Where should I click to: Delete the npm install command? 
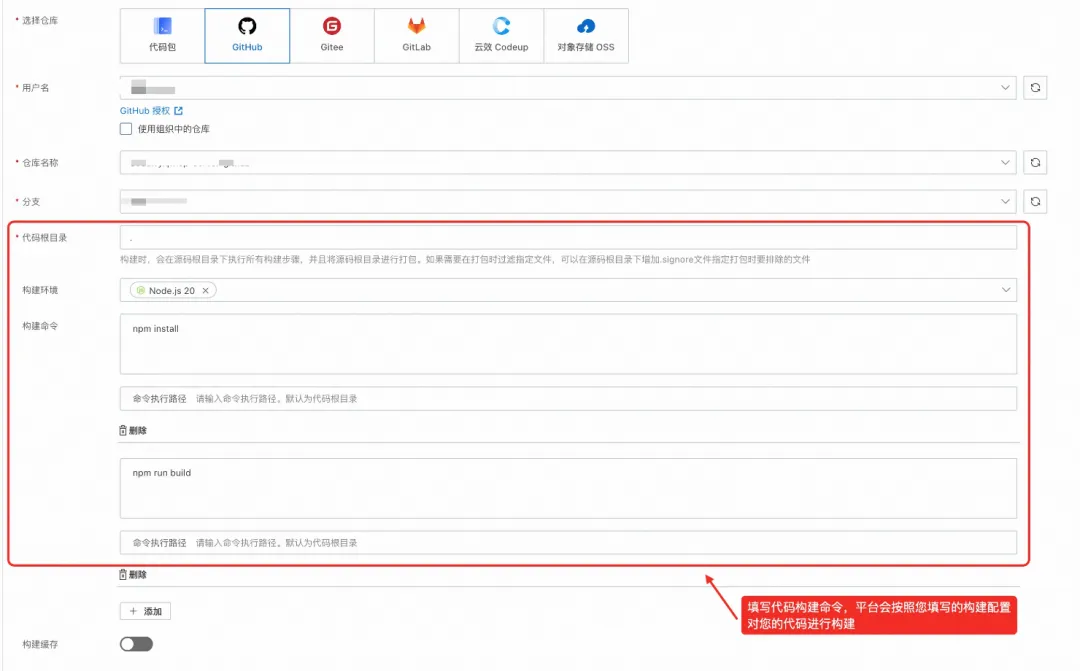133,431
